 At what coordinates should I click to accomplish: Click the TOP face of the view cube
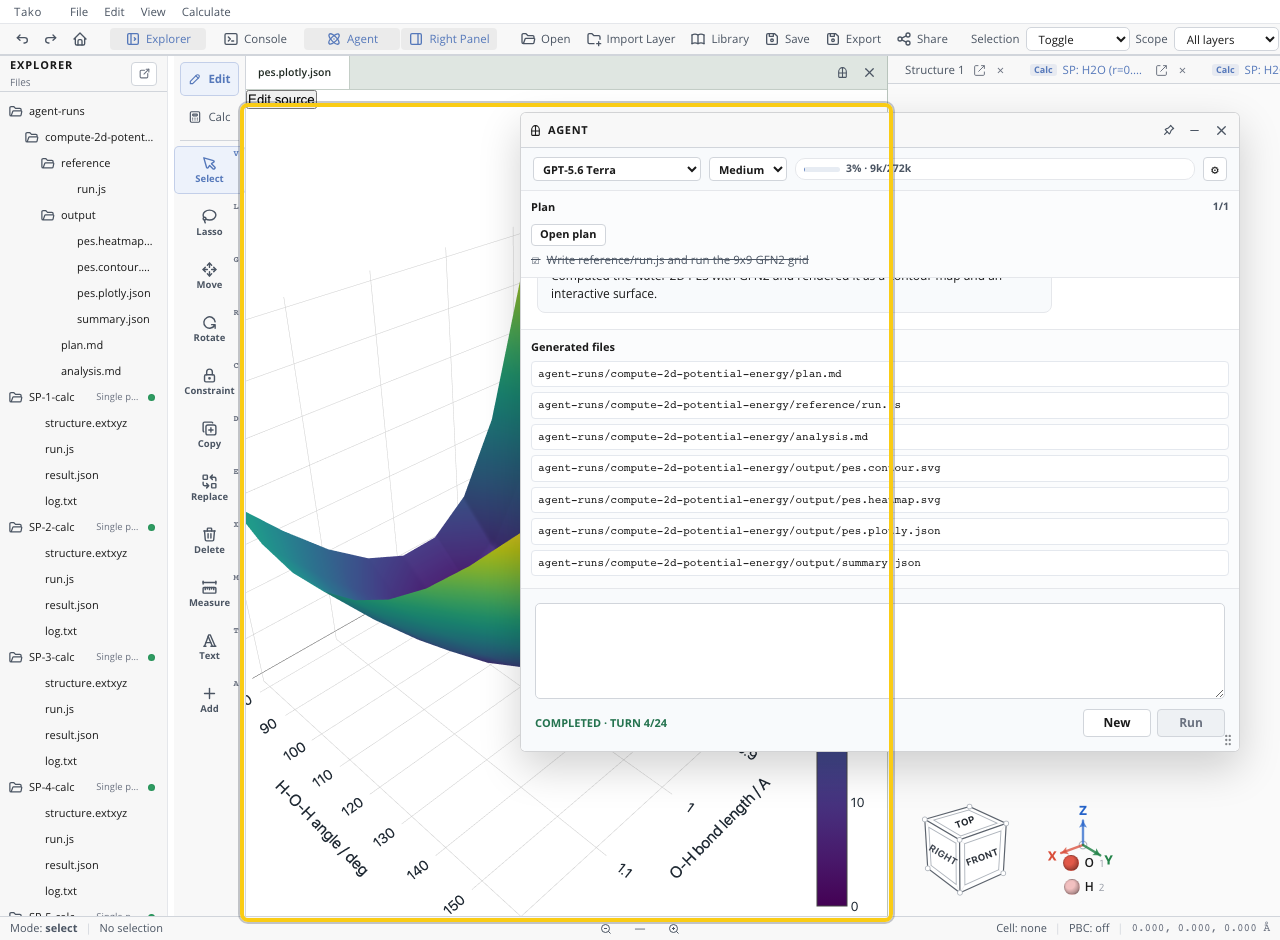(x=964, y=822)
